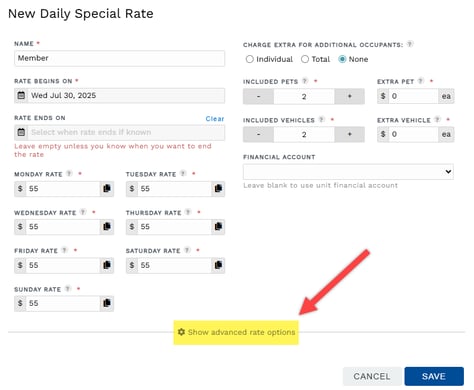Click the Clear link for end date

coord(215,119)
